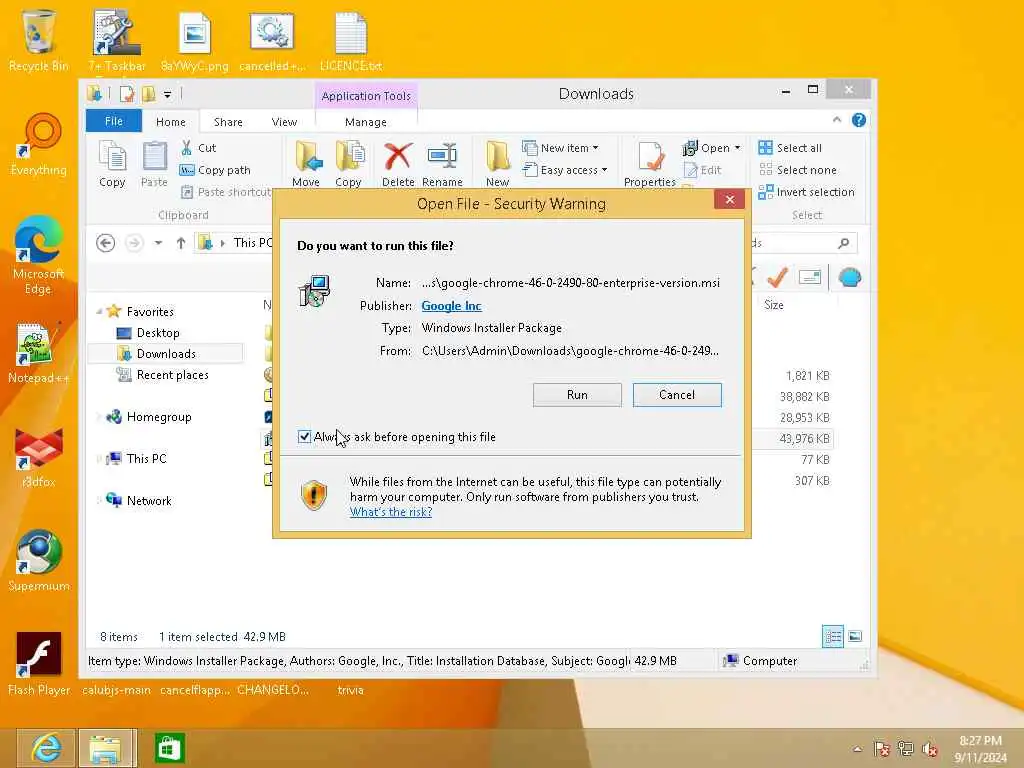Collapse the Favorites tree group
1024x768 pixels.
[99, 312]
